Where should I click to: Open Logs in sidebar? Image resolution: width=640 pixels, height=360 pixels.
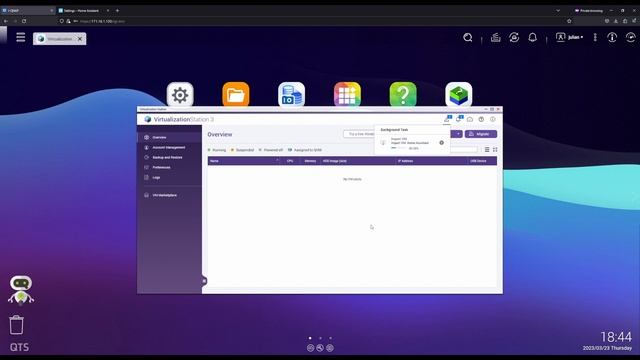(x=169, y=178)
